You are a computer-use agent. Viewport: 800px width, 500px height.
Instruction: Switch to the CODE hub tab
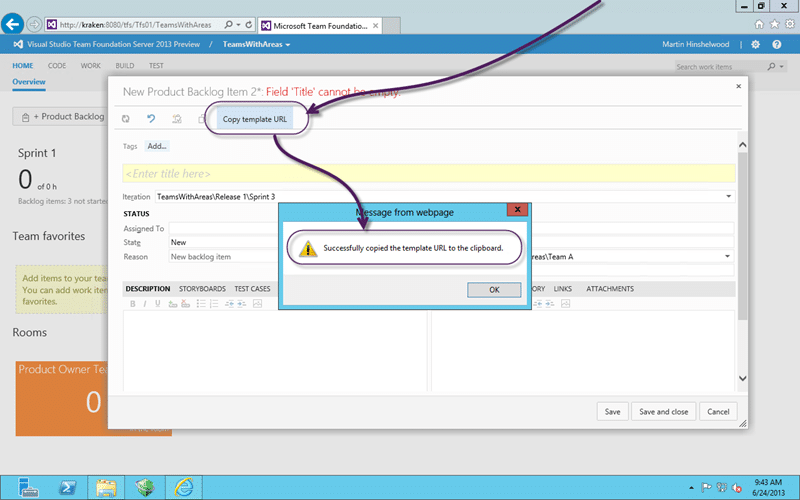pyautogui.click(x=57, y=66)
